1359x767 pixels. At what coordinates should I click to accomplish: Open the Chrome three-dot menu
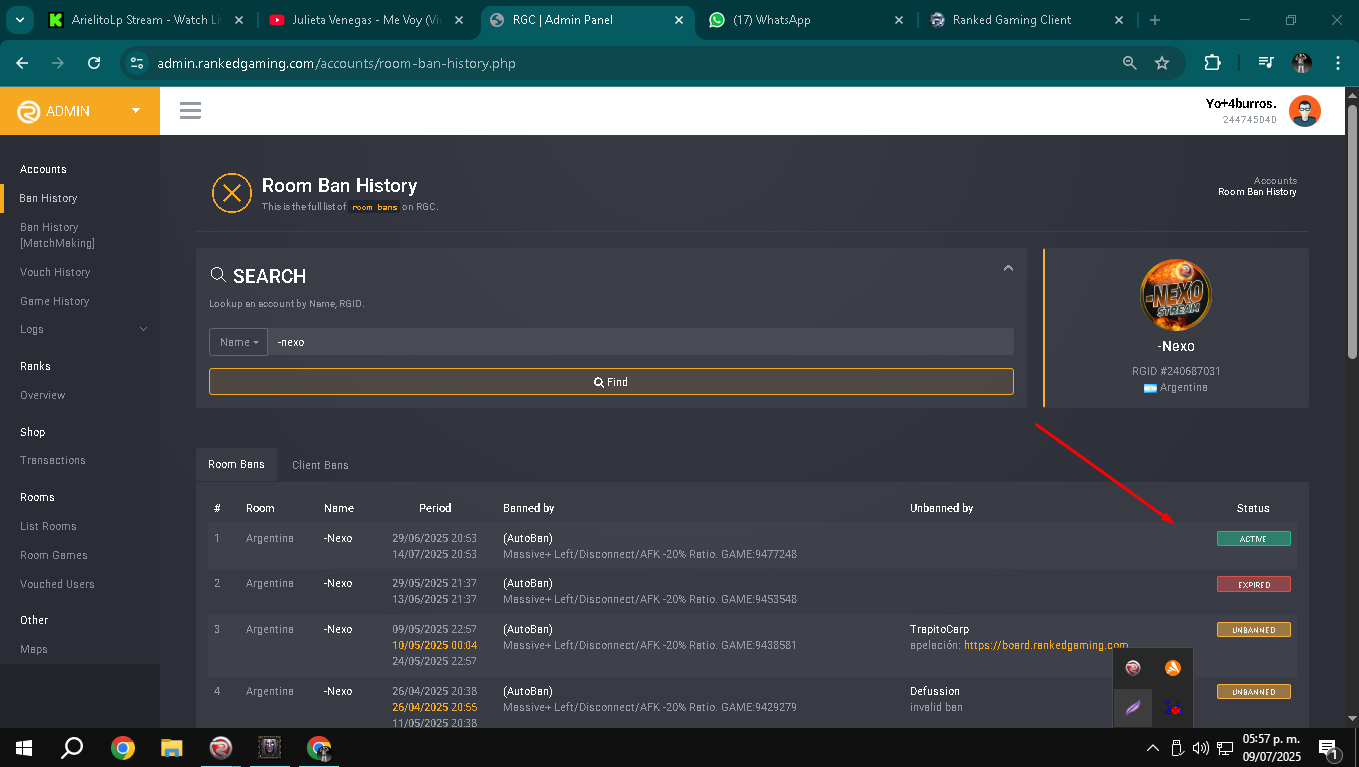[x=1338, y=63]
